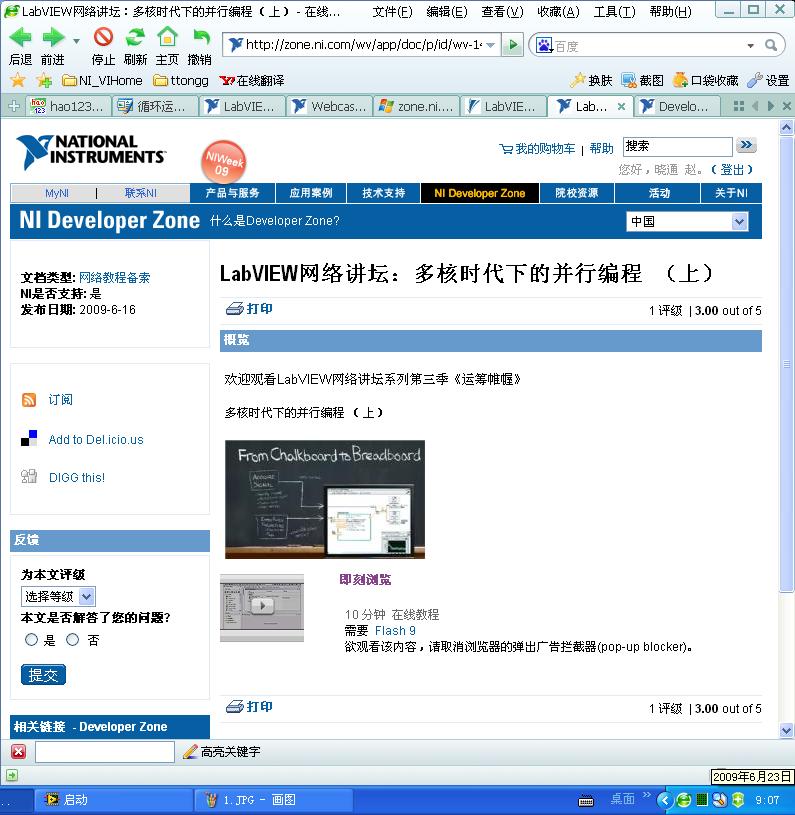The image size is (795, 815).
Task: Click Add to Del.icio.us link
Action: point(96,440)
